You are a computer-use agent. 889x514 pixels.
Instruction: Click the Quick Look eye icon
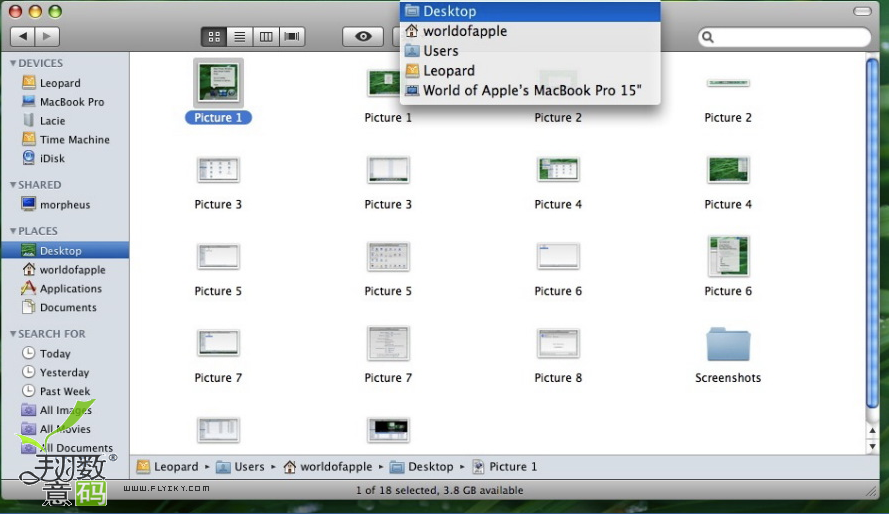(363, 36)
